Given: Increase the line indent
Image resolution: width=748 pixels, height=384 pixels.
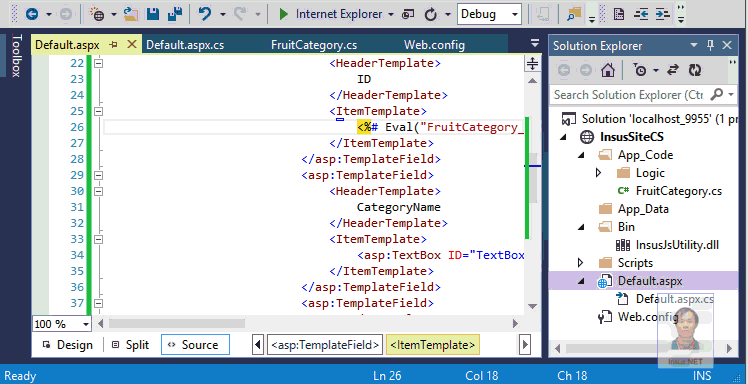Looking at the screenshot, I should point(663,14).
